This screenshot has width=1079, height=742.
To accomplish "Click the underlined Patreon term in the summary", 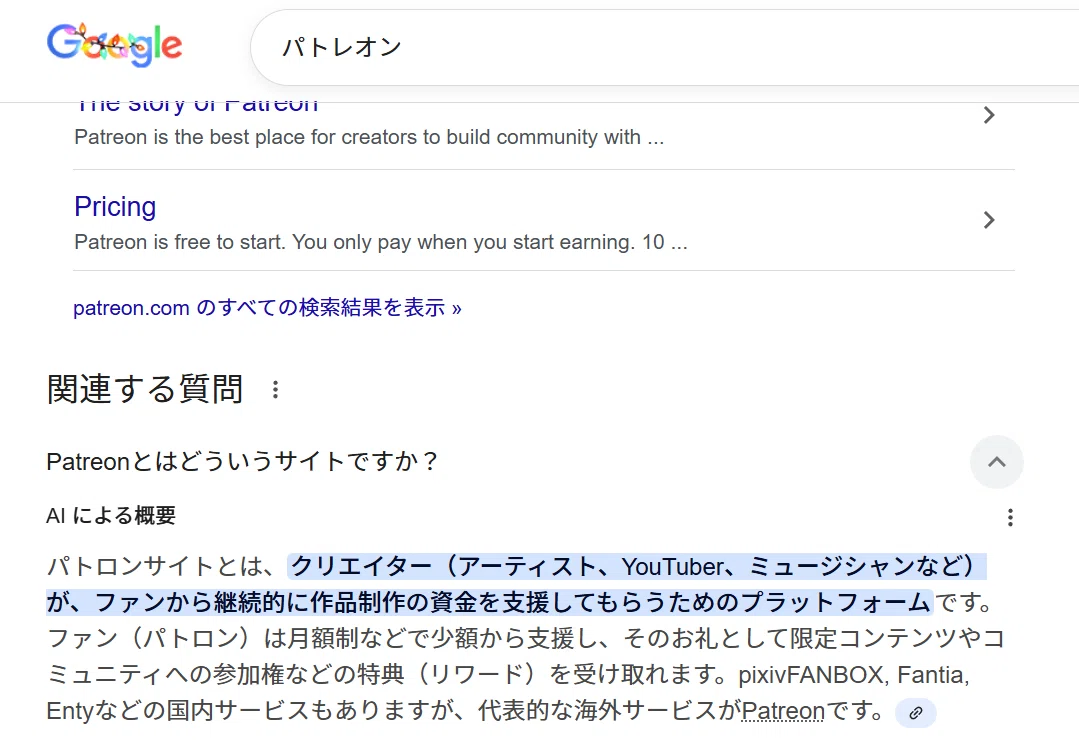I will point(783,710).
